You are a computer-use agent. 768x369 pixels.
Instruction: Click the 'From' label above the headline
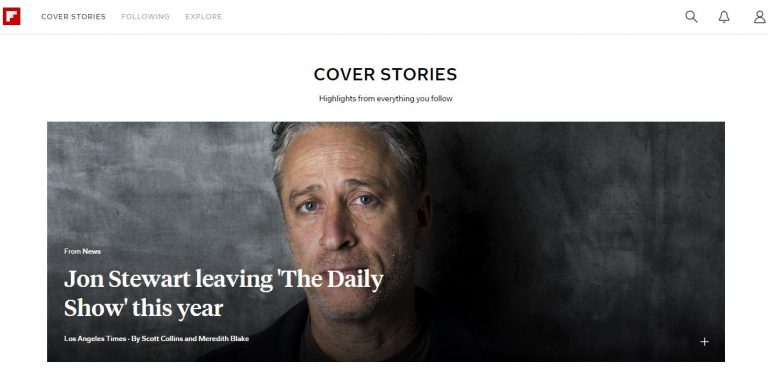tap(72, 251)
